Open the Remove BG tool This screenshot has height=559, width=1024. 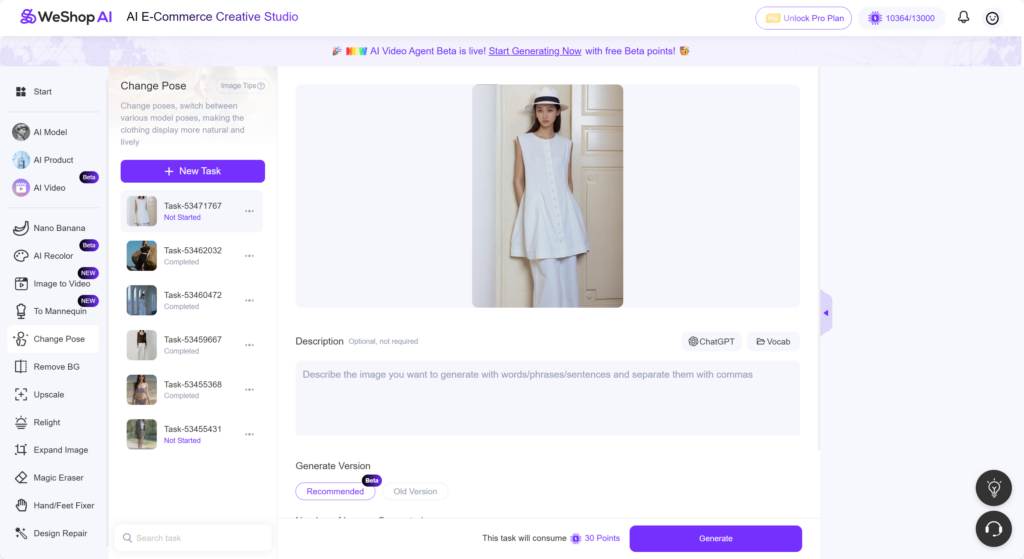56,367
